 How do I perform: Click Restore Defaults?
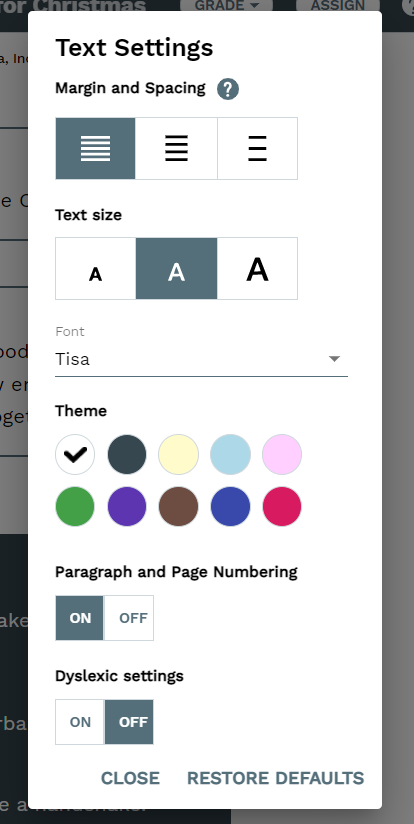pos(275,778)
